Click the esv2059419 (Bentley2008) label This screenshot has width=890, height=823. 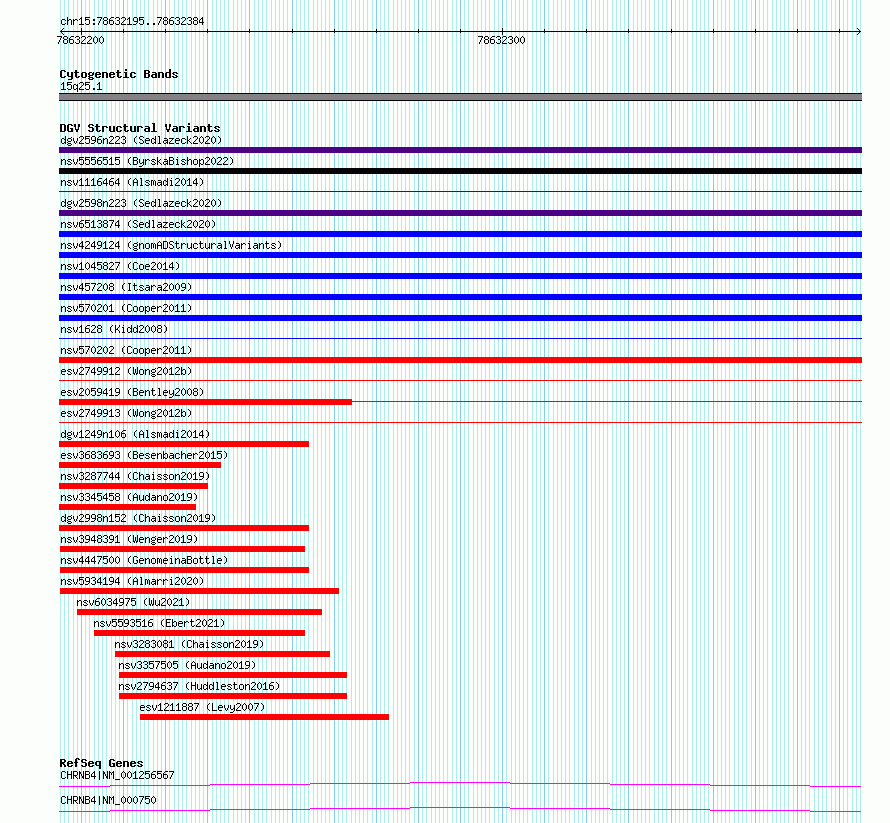(132, 392)
